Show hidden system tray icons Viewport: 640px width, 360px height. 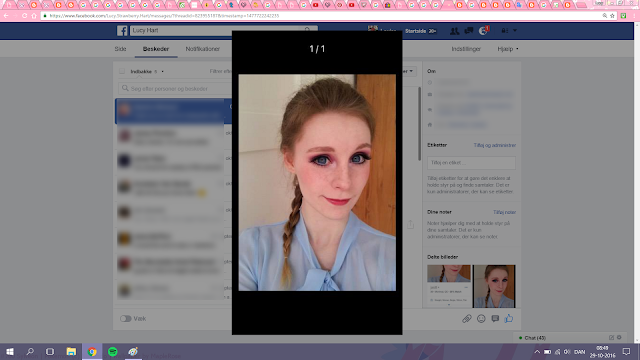point(537,352)
